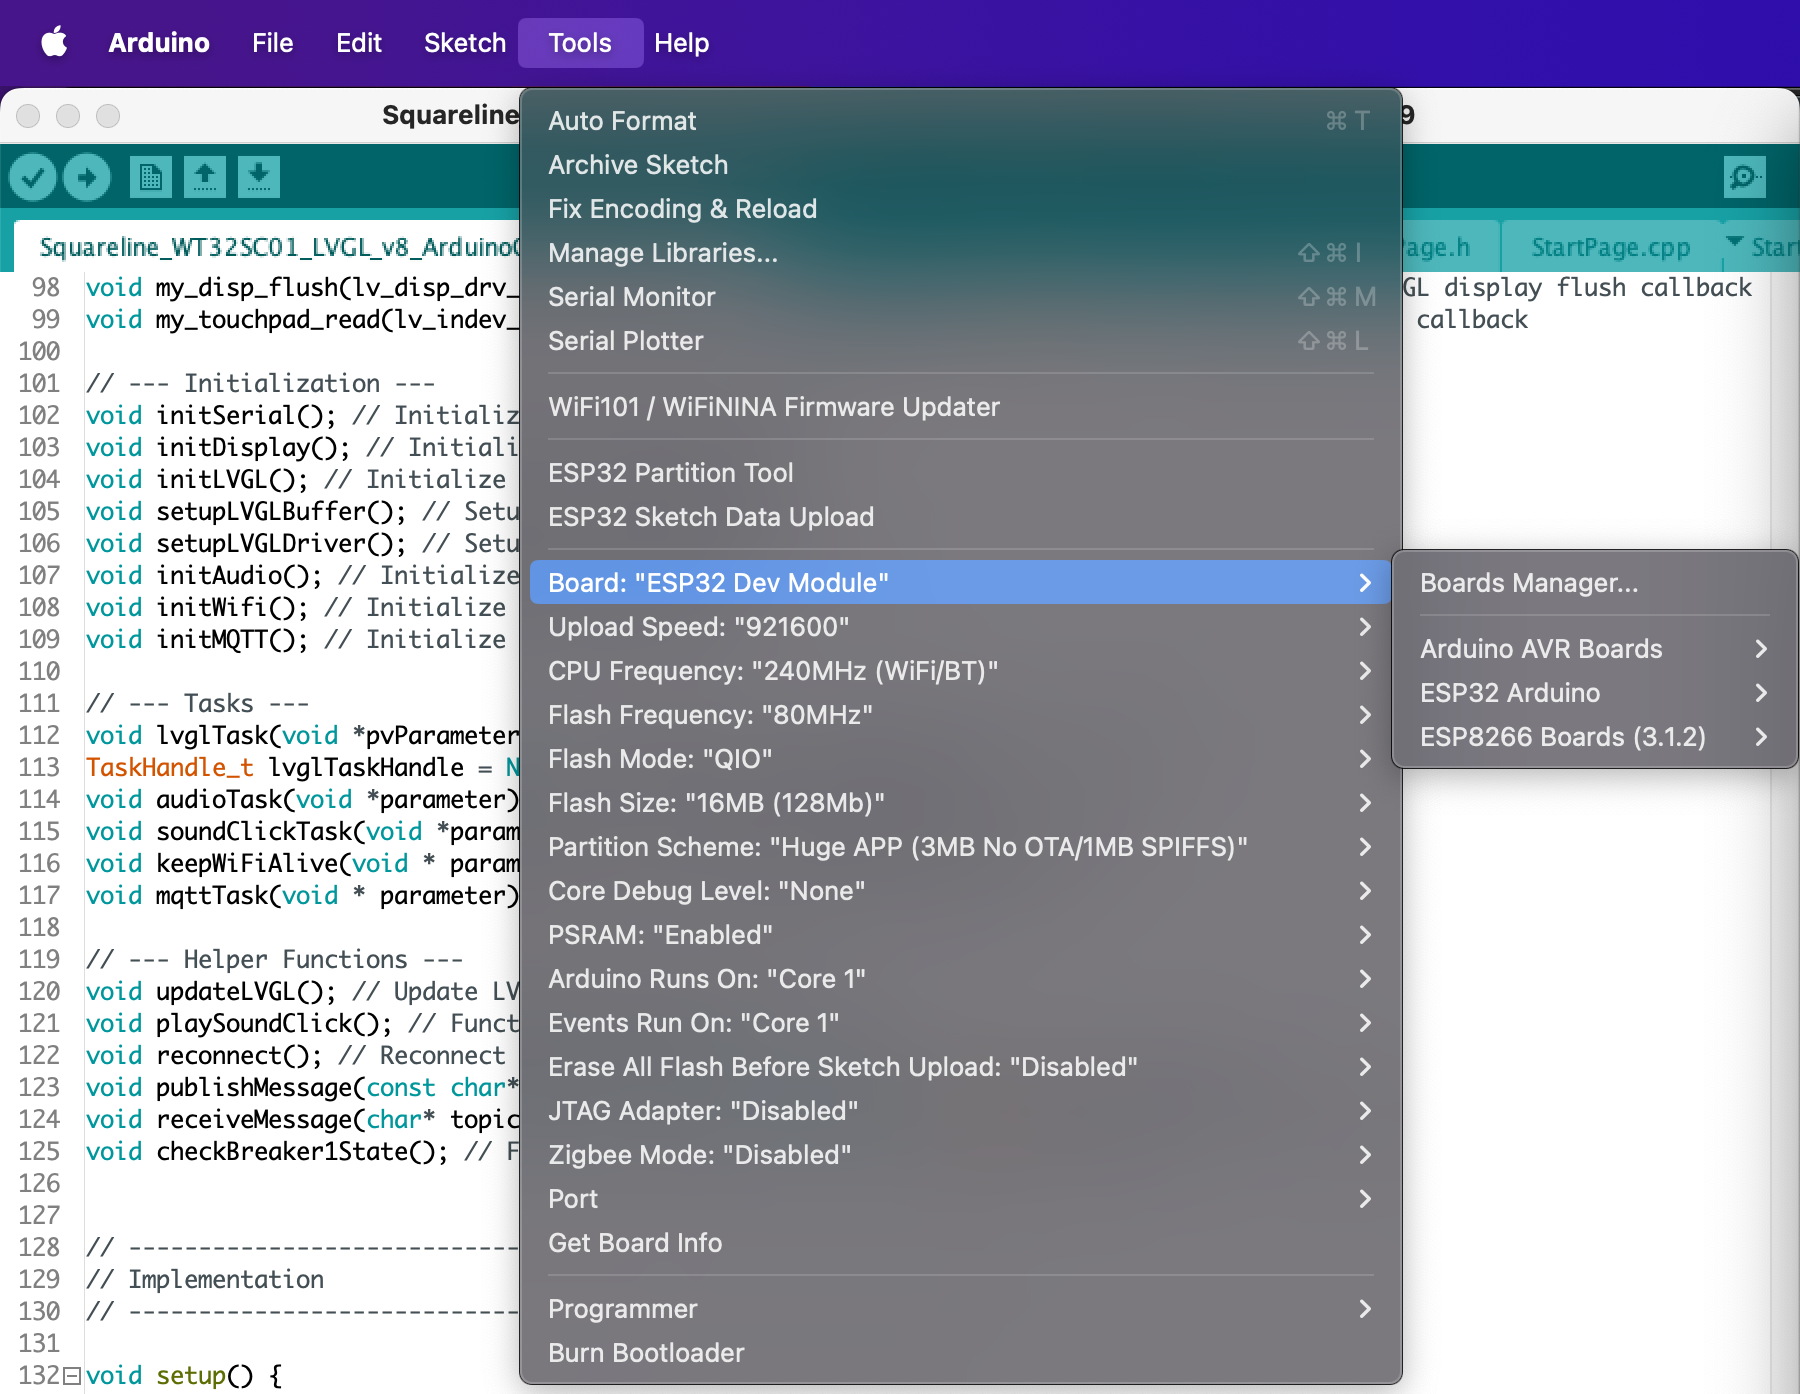Expand Arduino AVR Boards submenu
The width and height of the screenshot is (1800, 1394).
tap(1595, 649)
